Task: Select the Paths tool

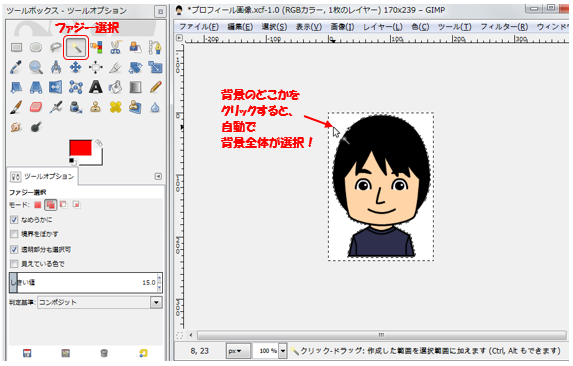Action: 155,47
